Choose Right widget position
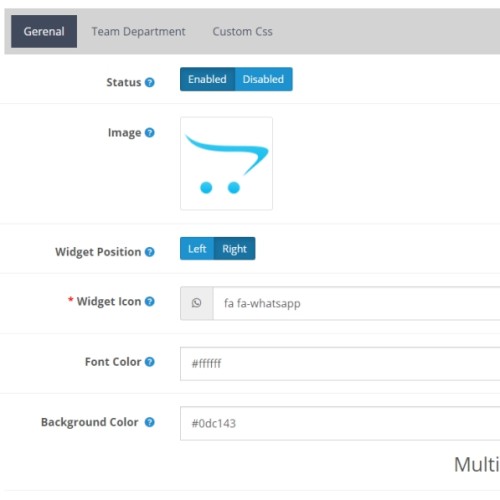This screenshot has width=500, height=500. pos(234,249)
